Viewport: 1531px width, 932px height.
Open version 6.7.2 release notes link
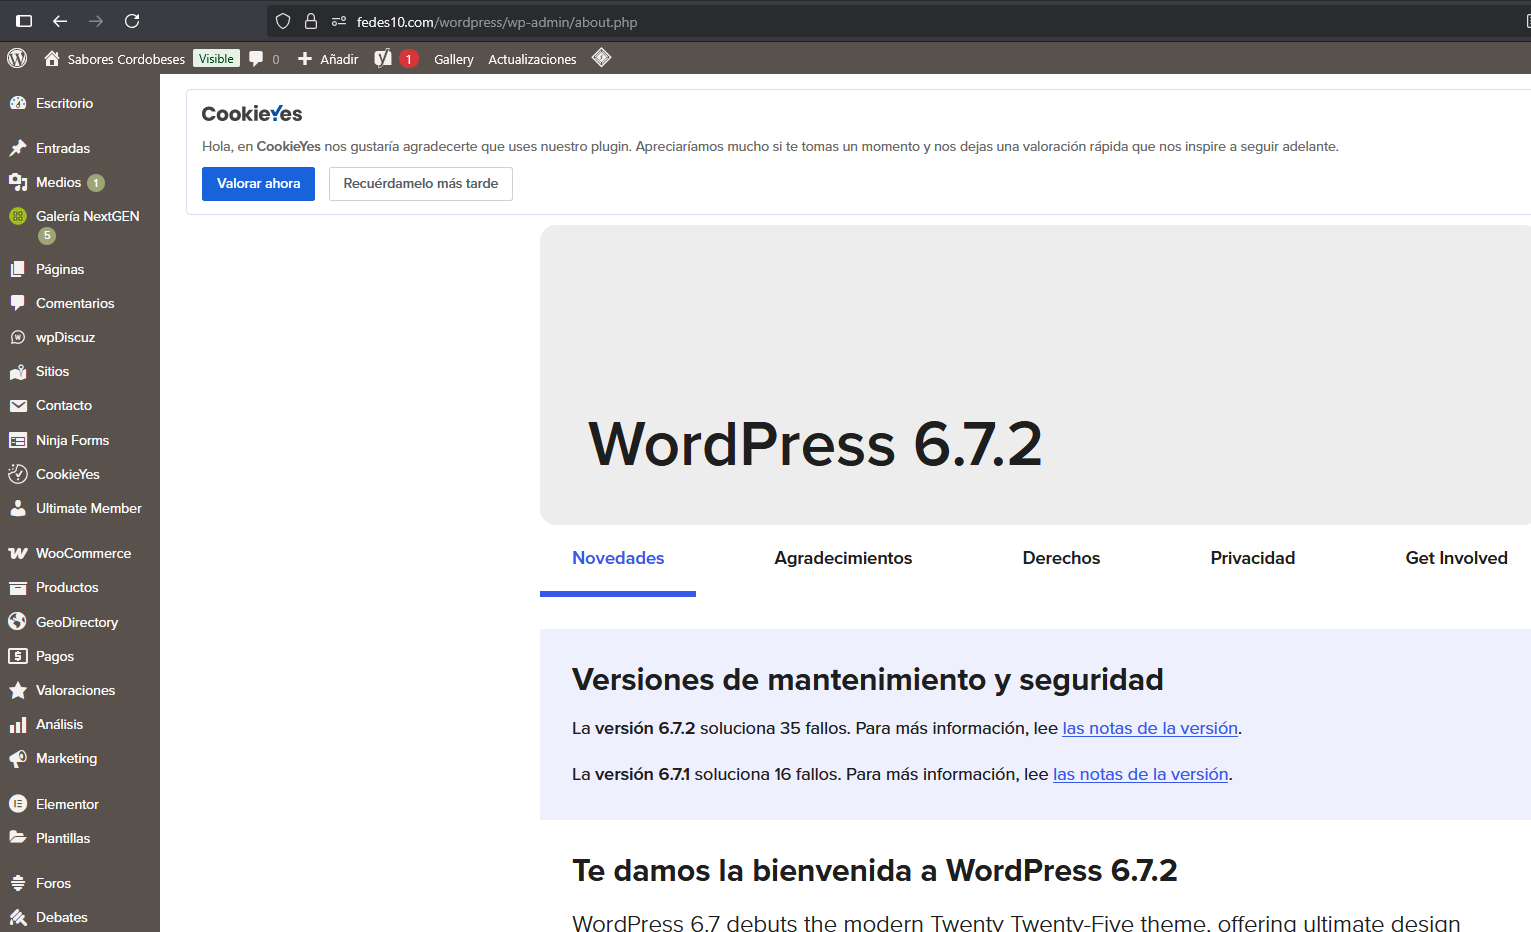coord(1150,728)
